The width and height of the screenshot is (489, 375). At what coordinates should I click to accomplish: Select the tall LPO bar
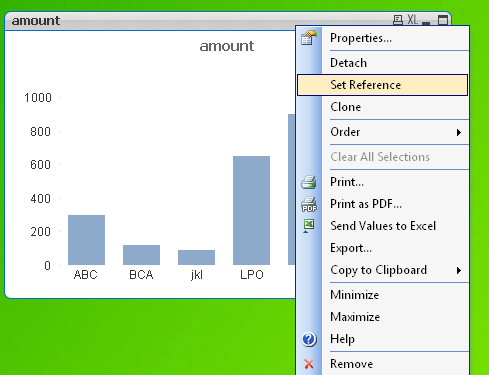click(251, 210)
